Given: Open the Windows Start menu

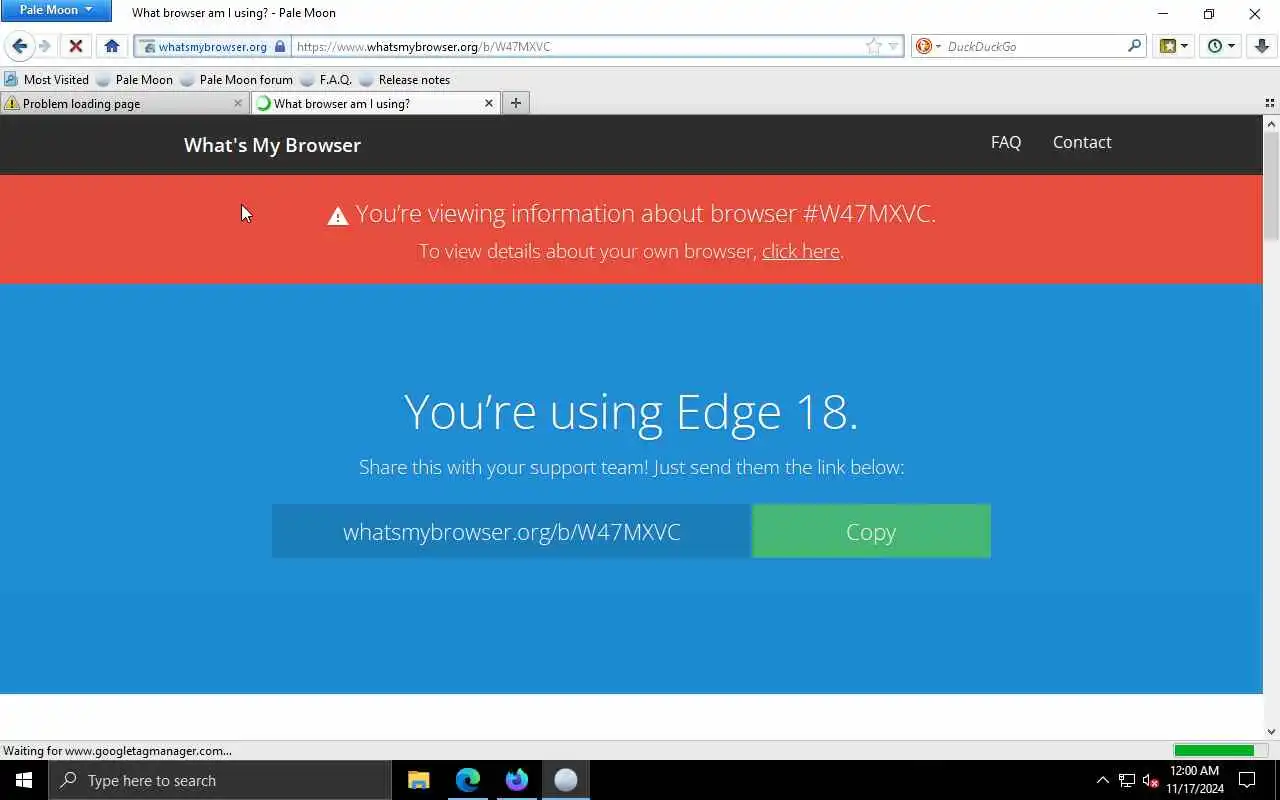Looking at the screenshot, I should [24, 780].
